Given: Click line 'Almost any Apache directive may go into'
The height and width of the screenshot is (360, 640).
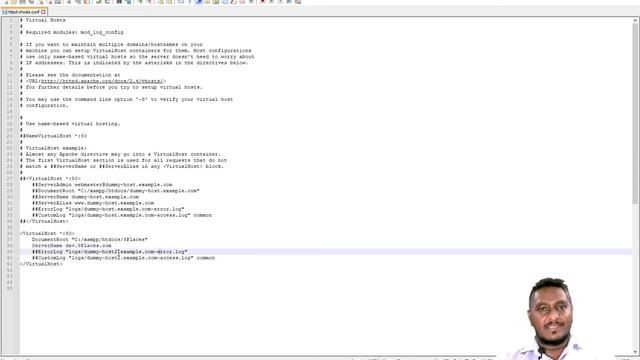Looking at the screenshot, I should (120, 154).
